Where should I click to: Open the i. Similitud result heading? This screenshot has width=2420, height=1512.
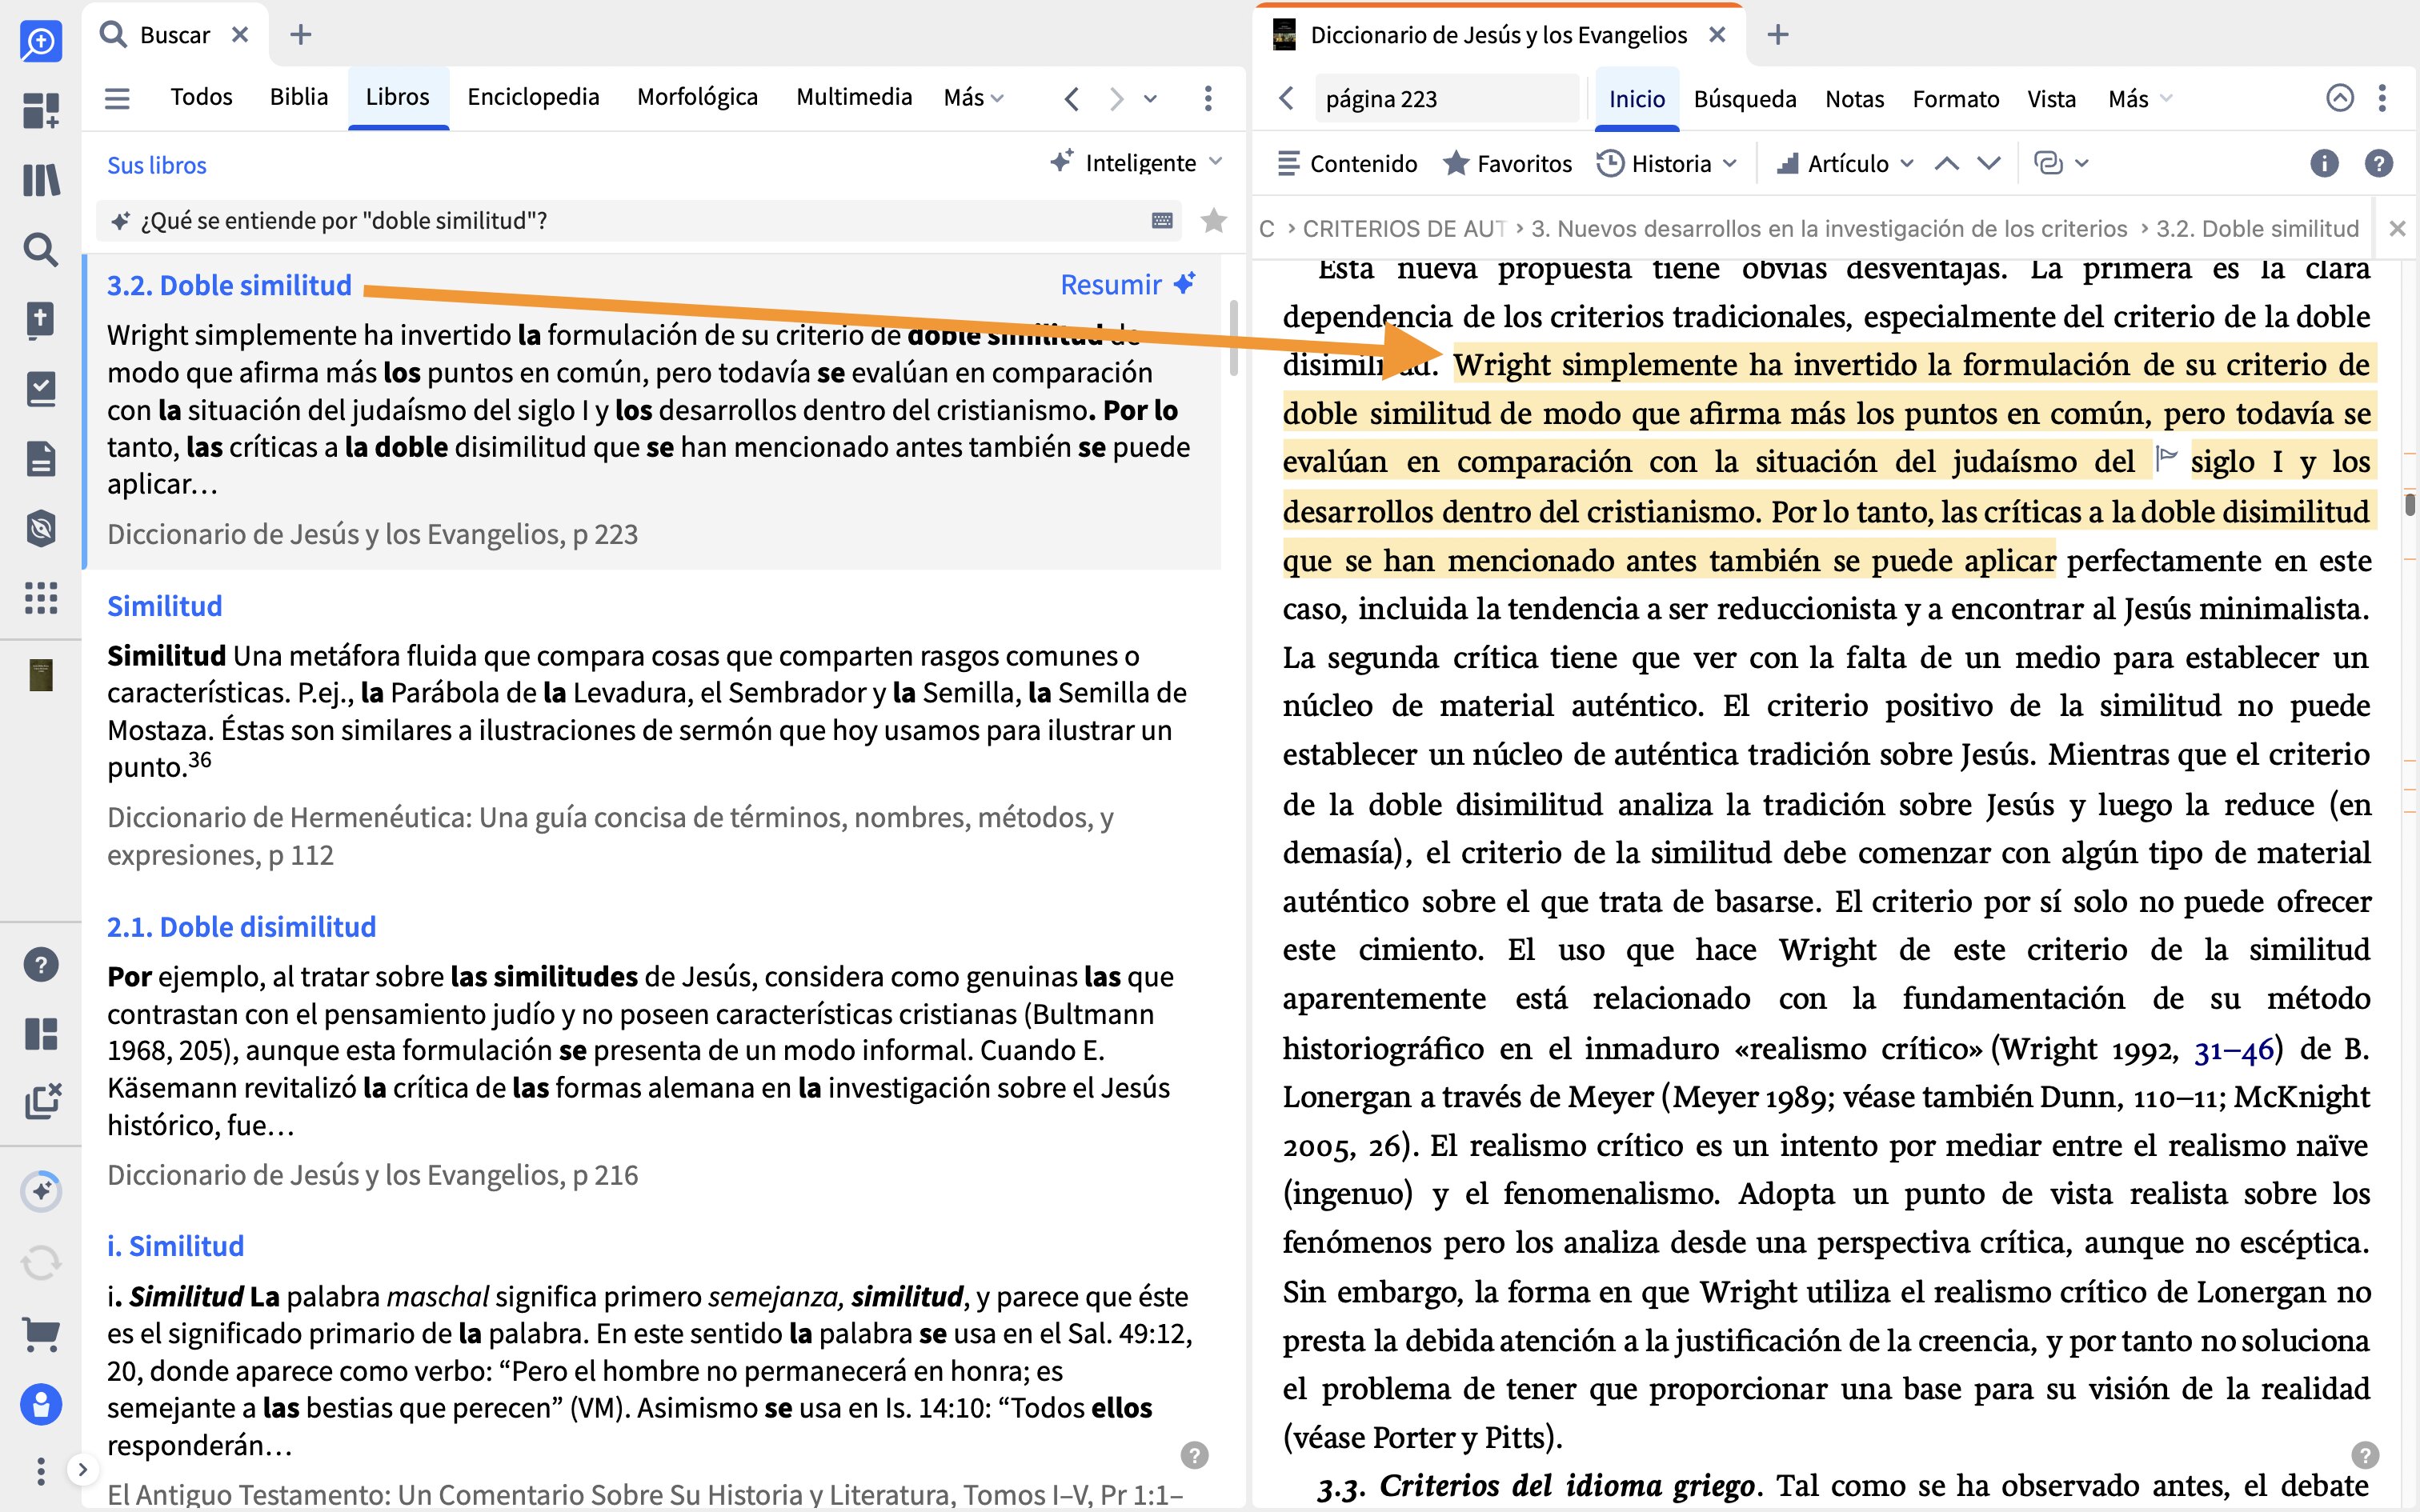[x=175, y=1246]
